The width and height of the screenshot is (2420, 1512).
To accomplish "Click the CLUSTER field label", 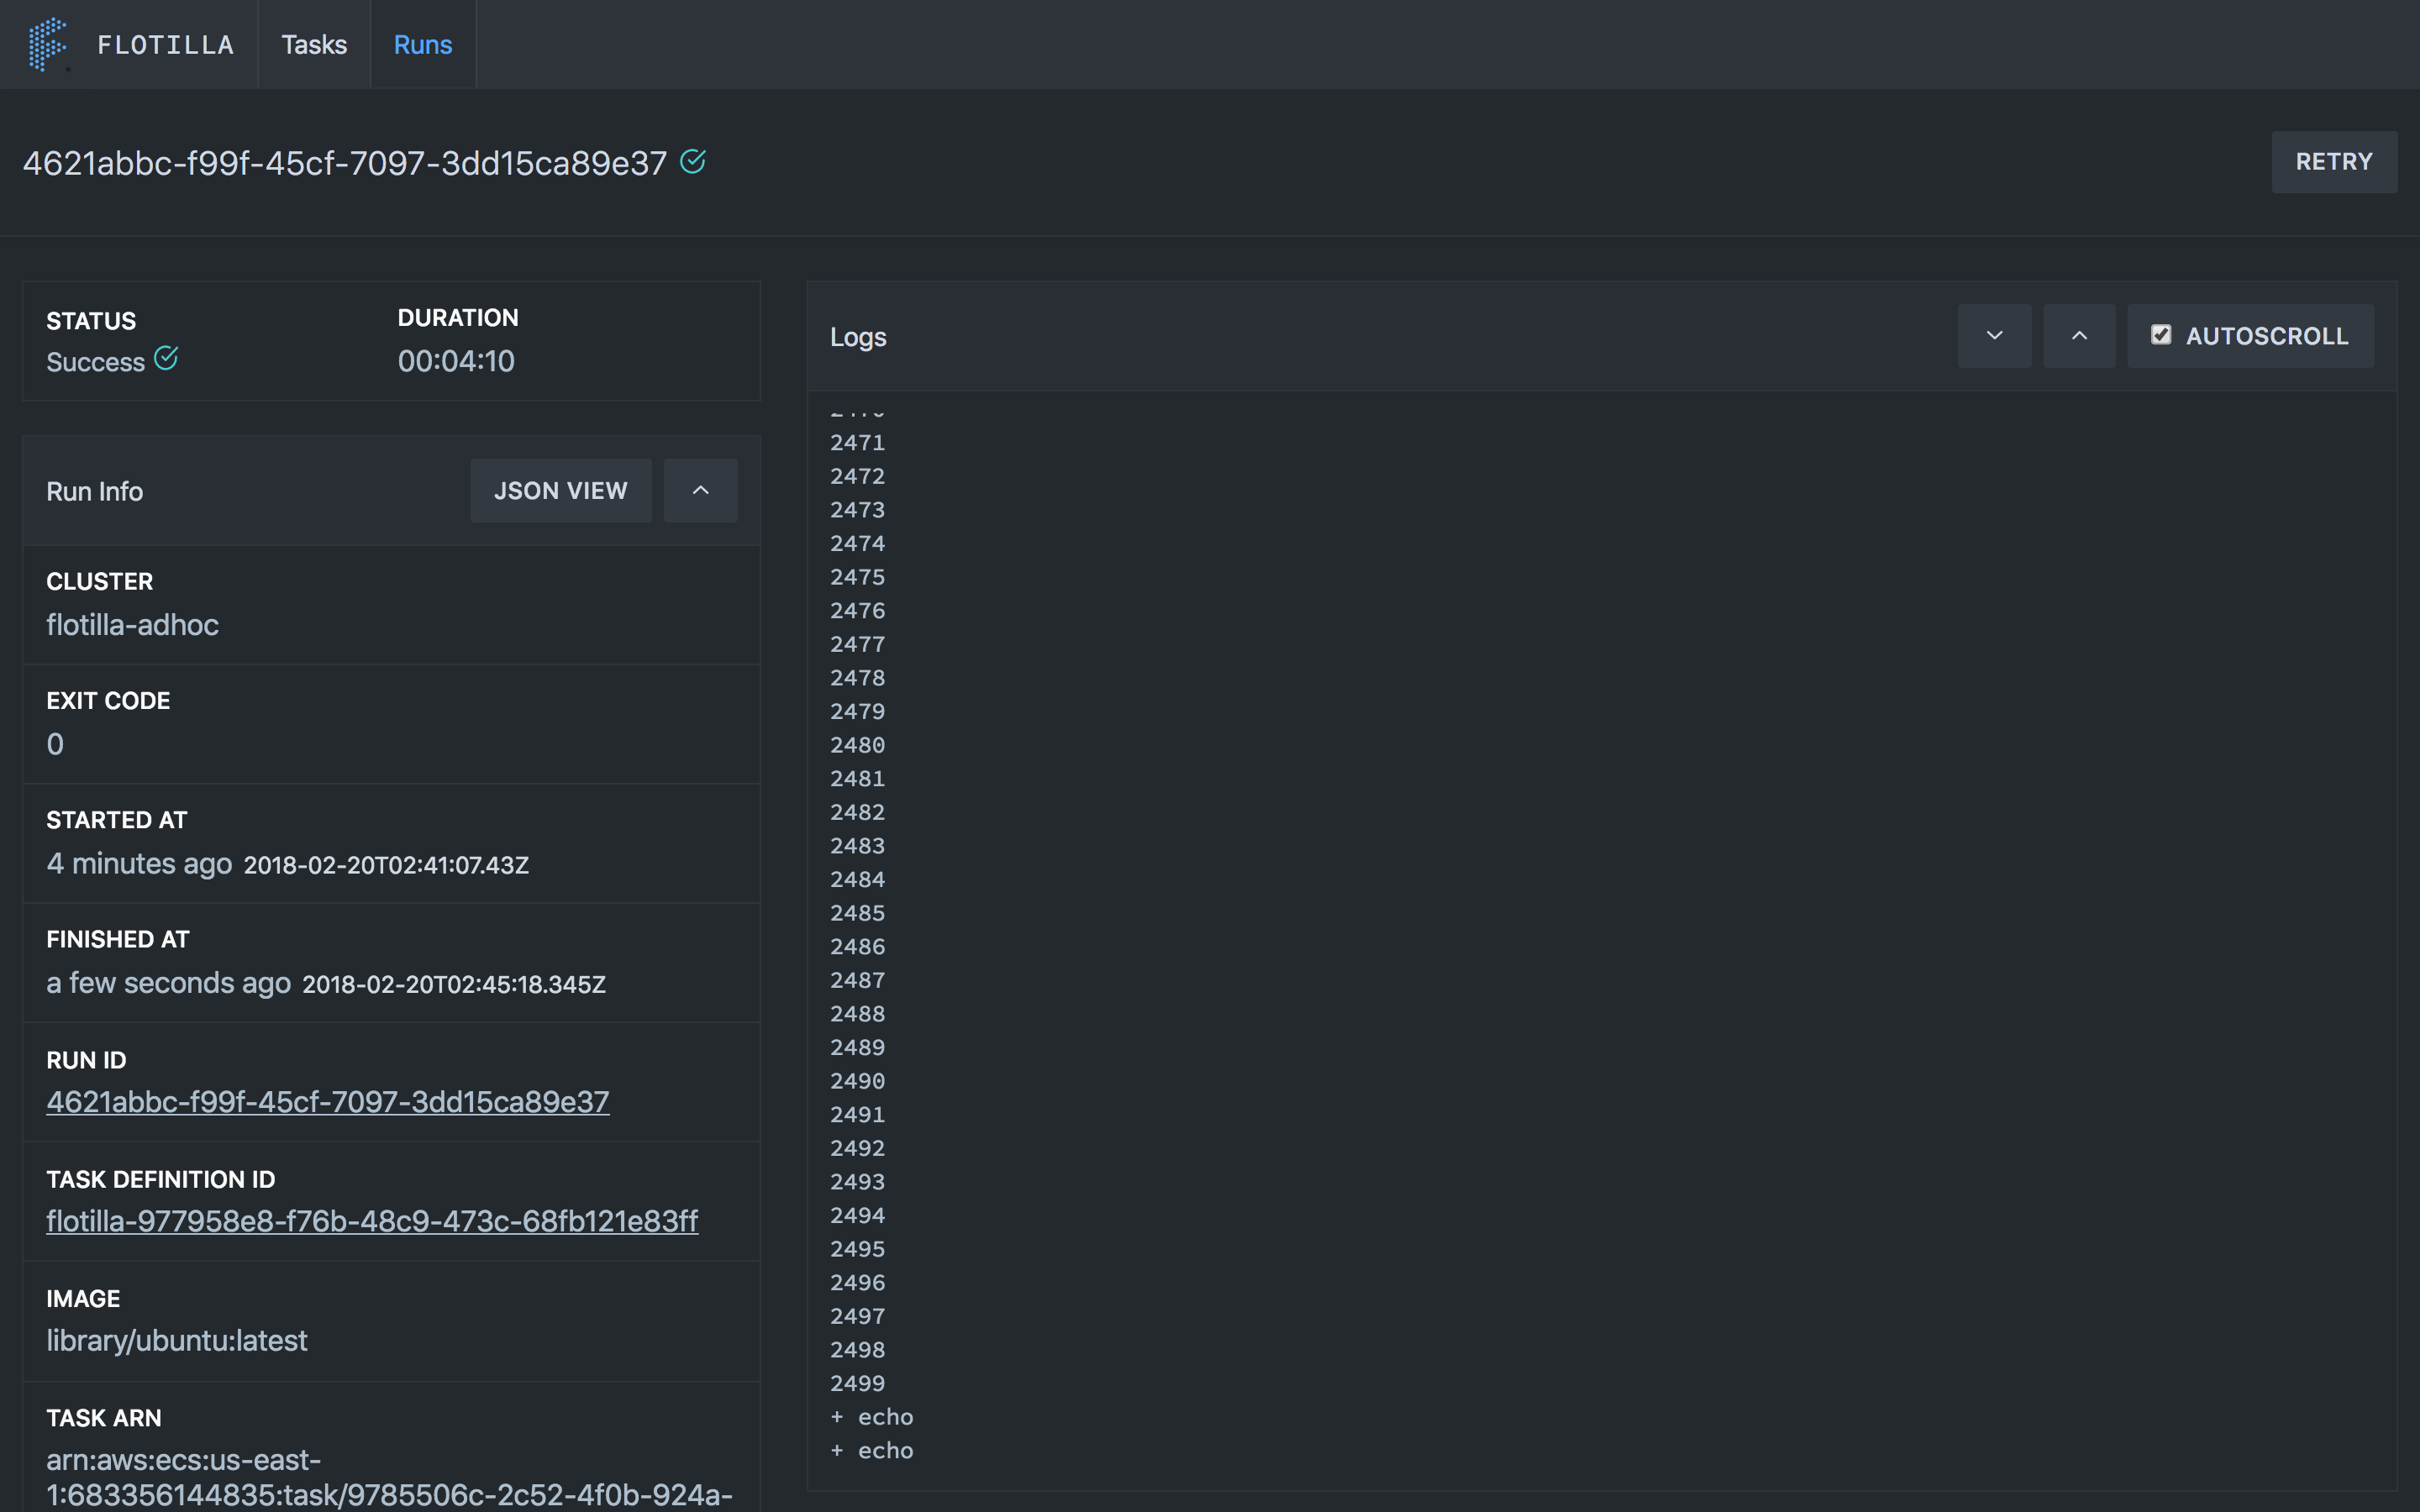I will [100, 582].
